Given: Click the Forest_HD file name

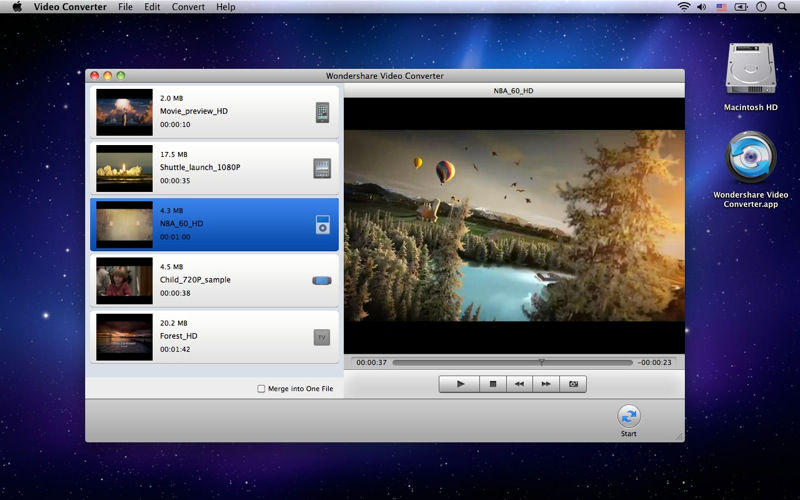Looking at the screenshot, I should pos(179,336).
